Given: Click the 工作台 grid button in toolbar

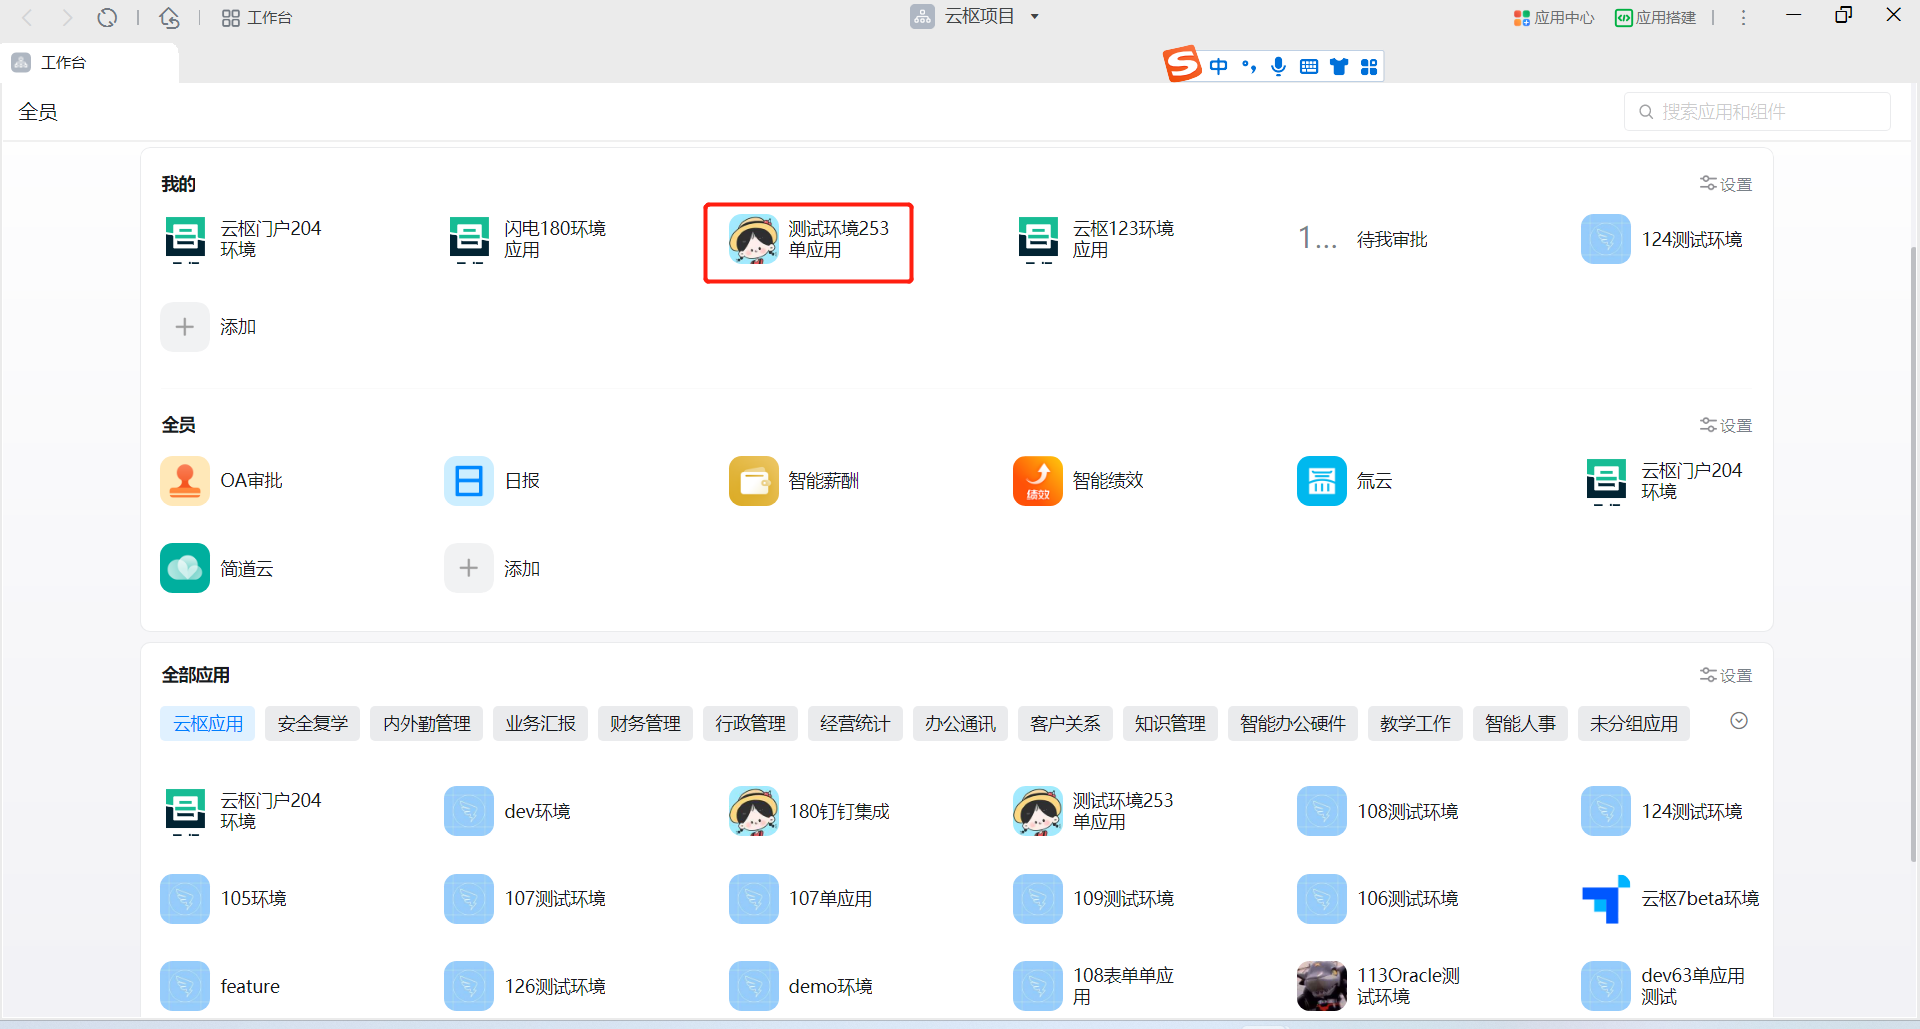Looking at the screenshot, I should point(257,17).
